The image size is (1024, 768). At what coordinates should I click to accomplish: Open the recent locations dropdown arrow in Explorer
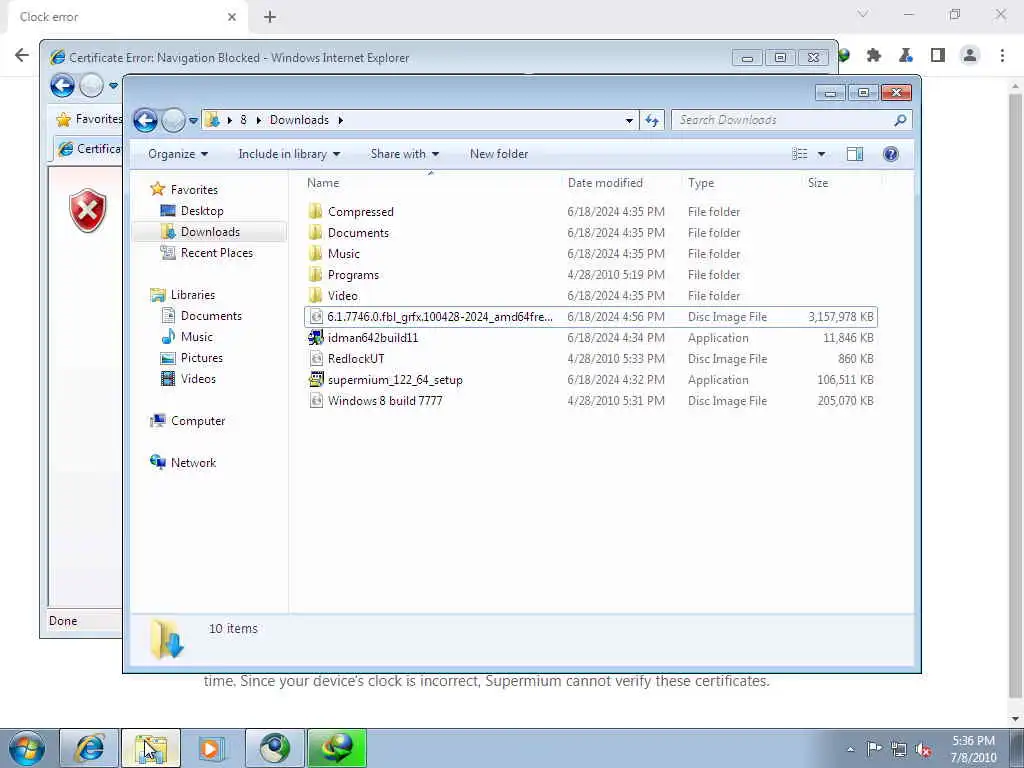pyautogui.click(x=193, y=121)
